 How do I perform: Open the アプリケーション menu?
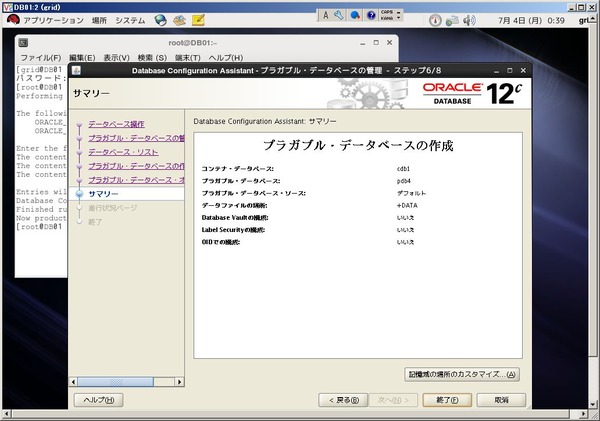click(x=53, y=20)
